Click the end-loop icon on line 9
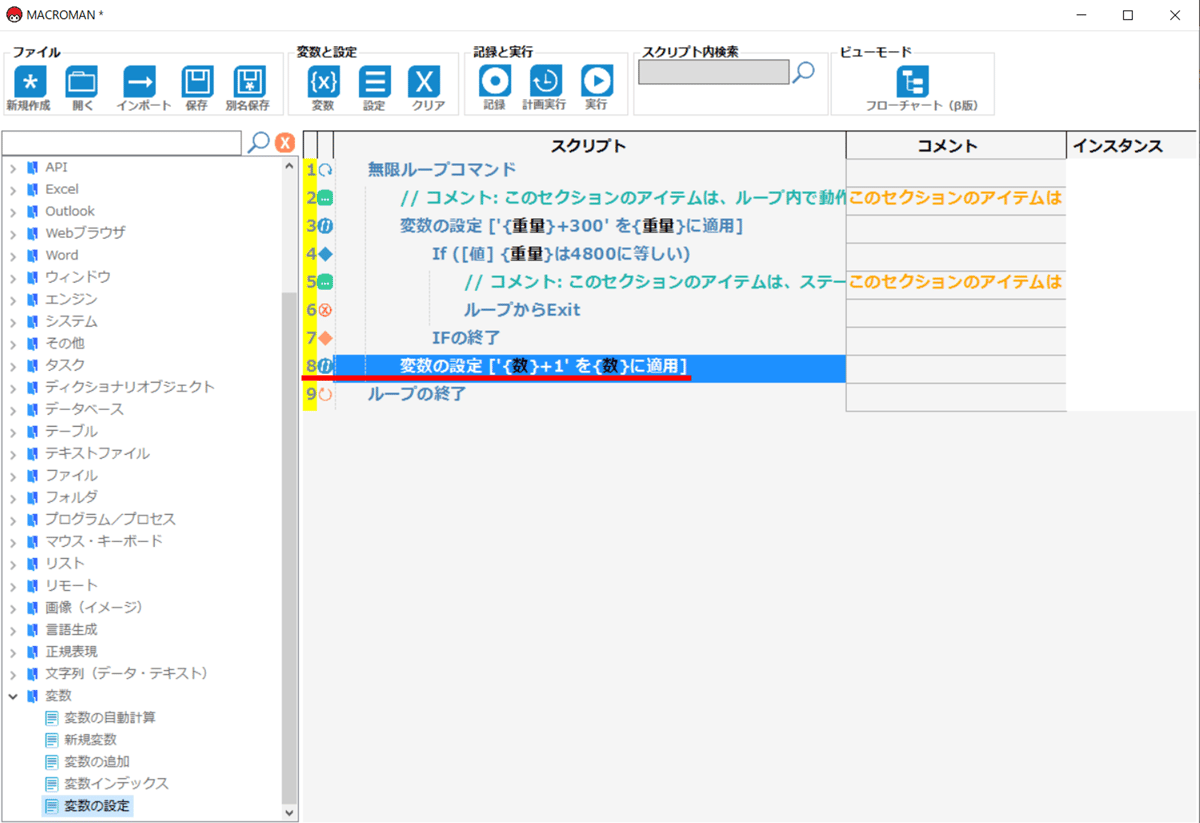 tap(325, 394)
